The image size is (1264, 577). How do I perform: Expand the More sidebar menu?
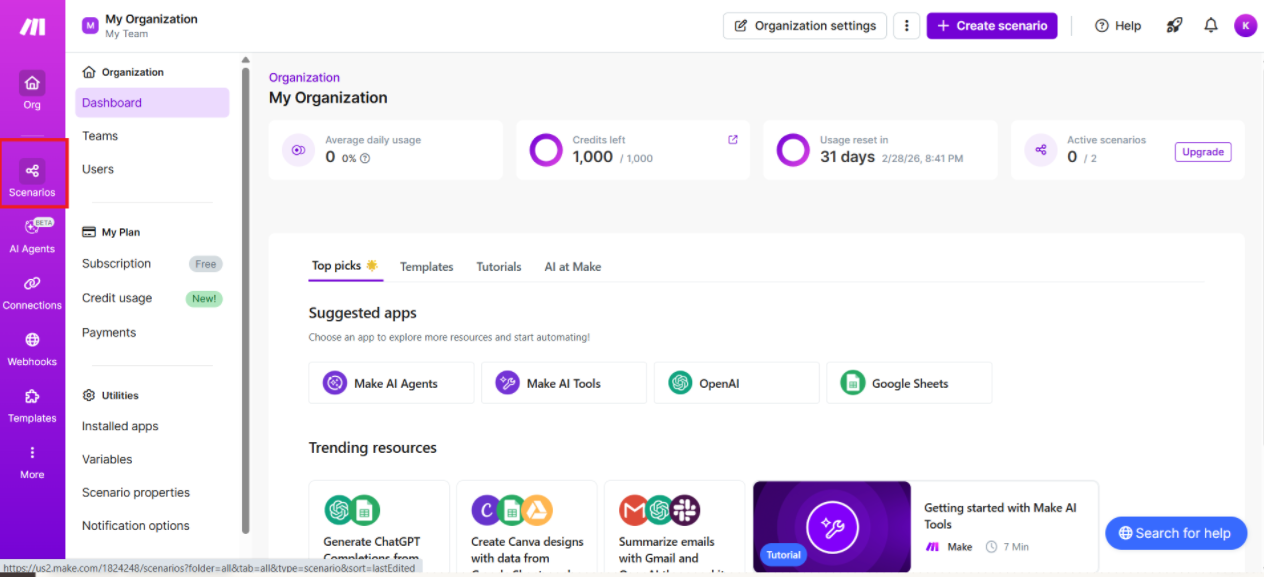(x=32, y=460)
